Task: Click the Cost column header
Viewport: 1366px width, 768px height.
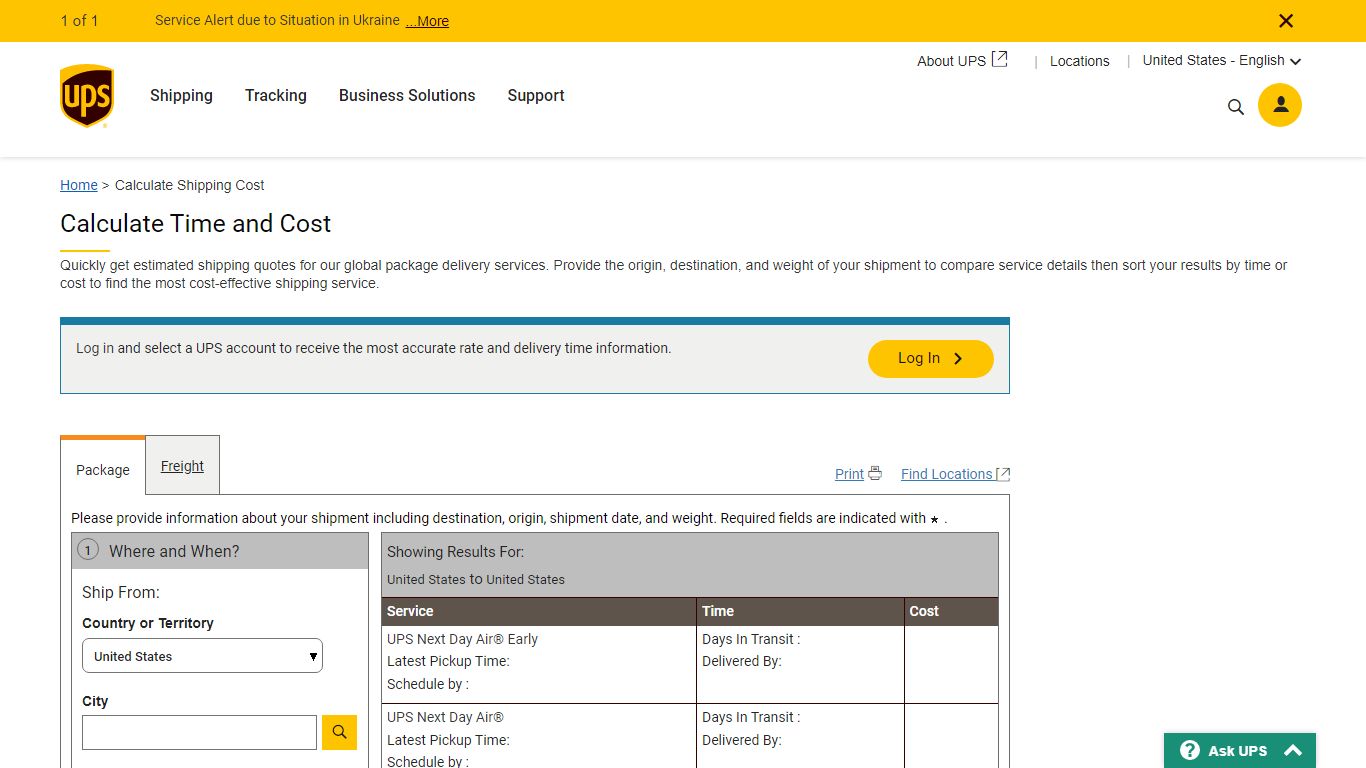Action: tap(951, 611)
